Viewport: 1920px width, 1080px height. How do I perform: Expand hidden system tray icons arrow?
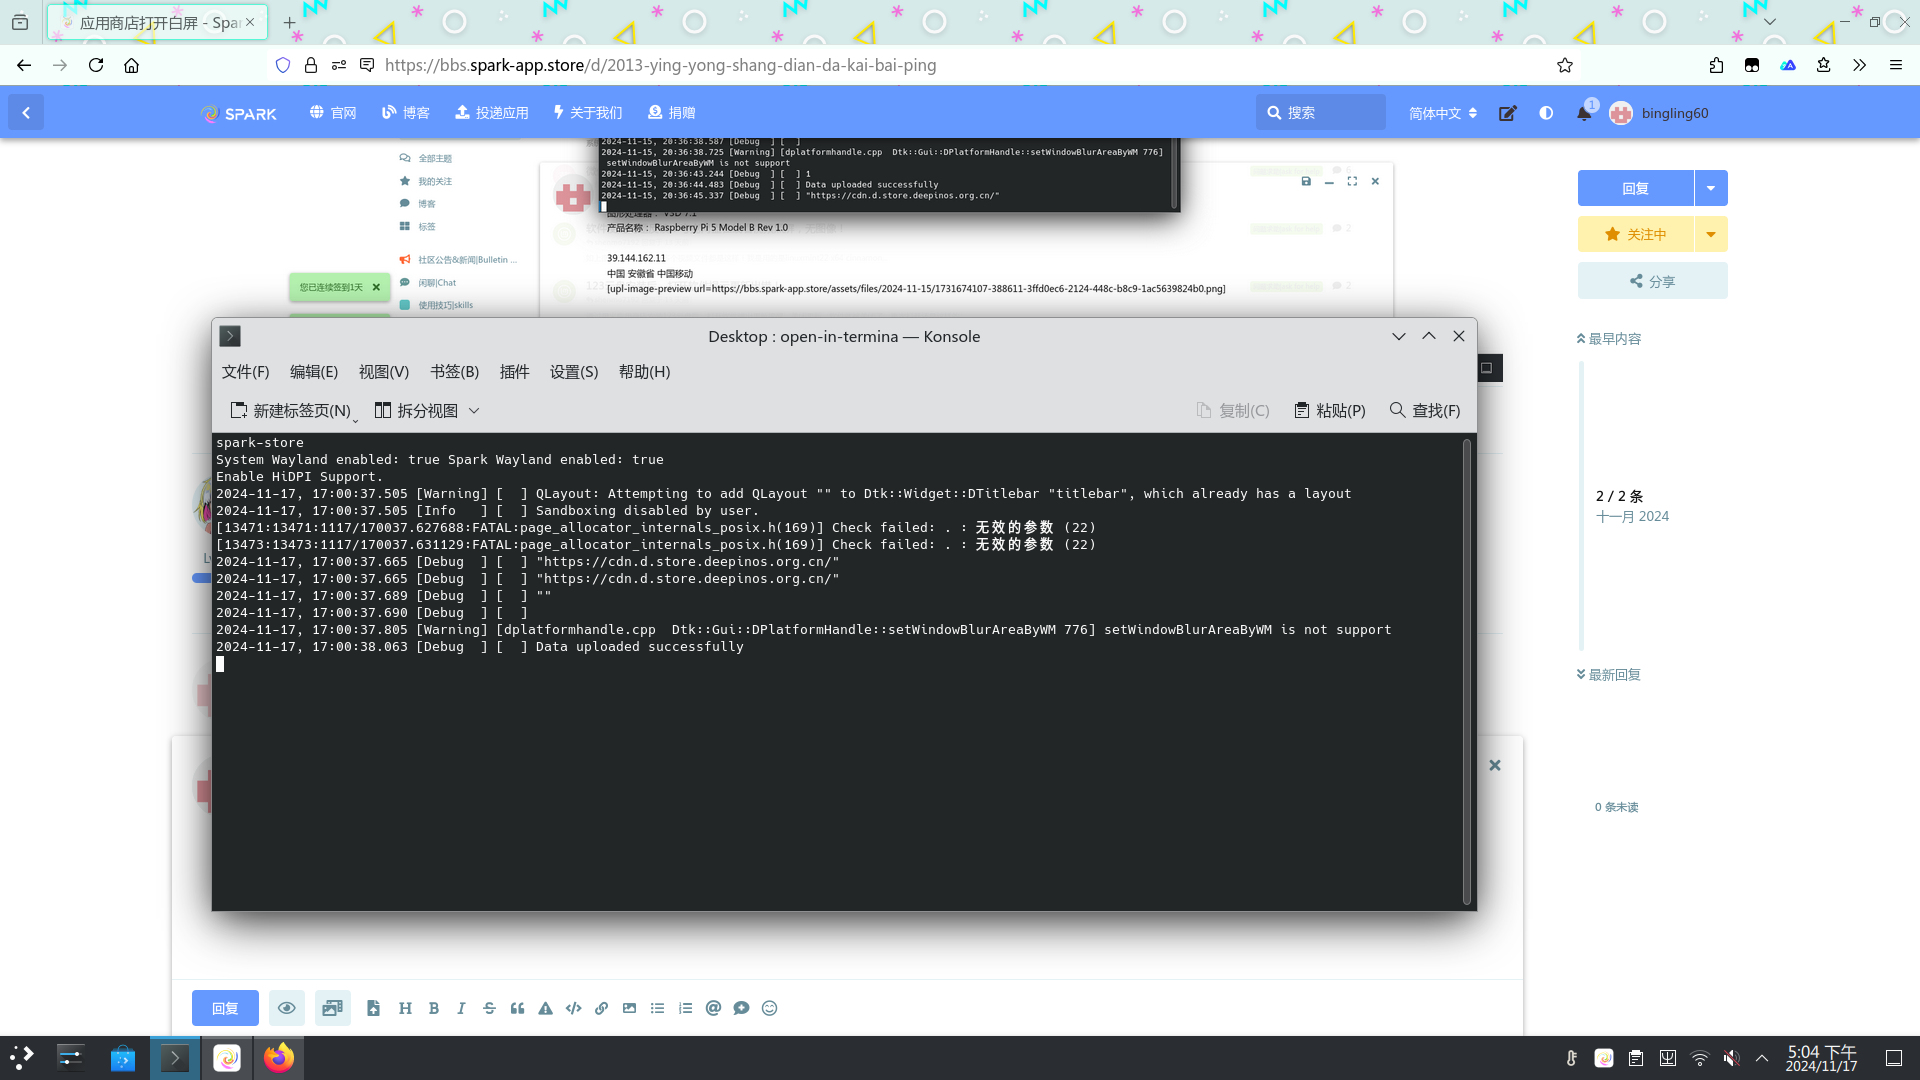coord(1762,1058)
